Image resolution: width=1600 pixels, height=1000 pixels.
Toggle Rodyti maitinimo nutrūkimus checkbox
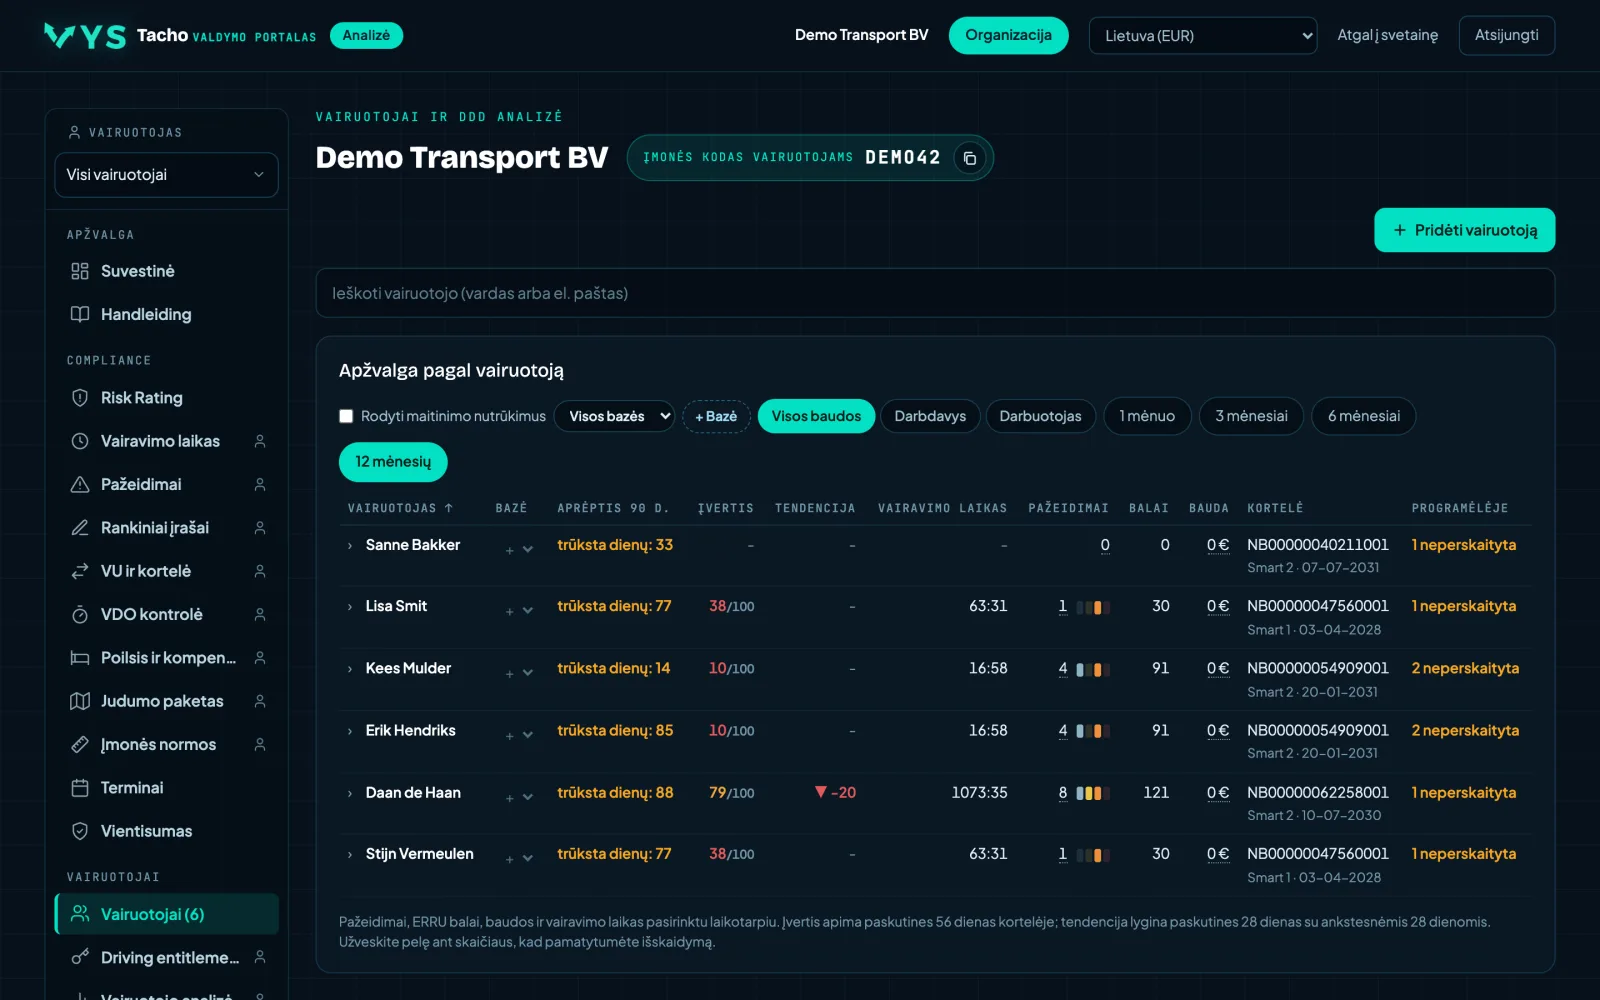[346, 416]
